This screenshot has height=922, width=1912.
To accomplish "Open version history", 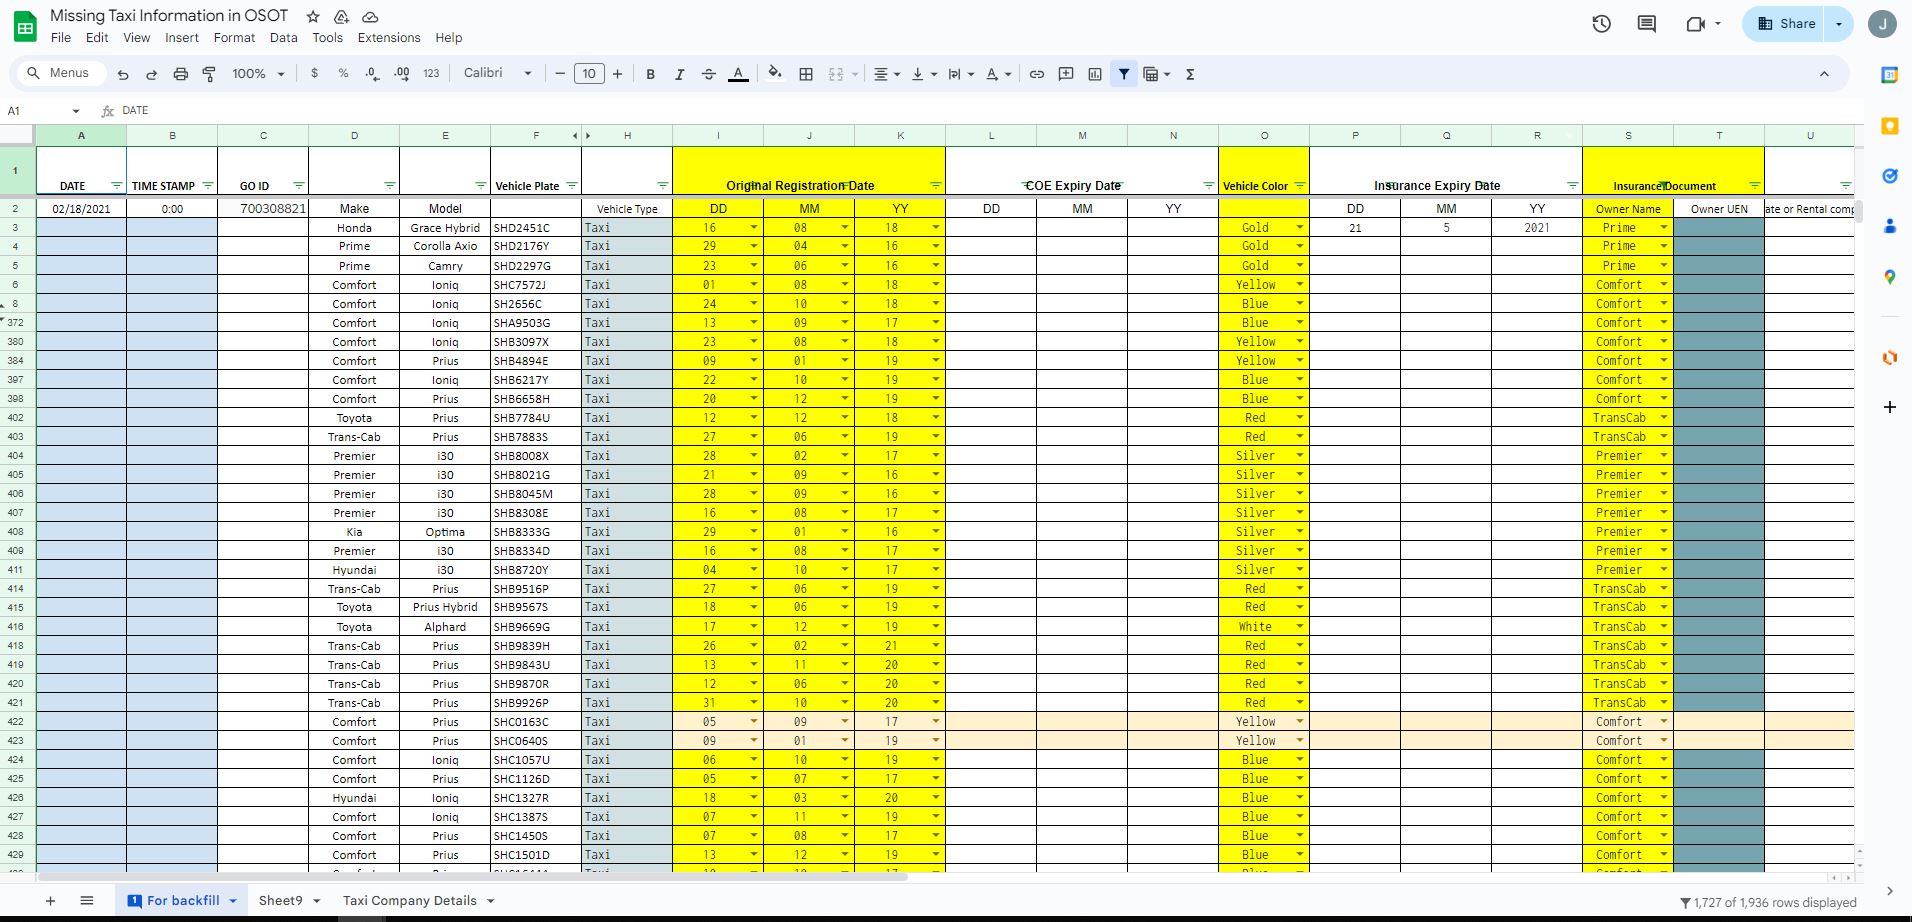I will [1602, 24].
